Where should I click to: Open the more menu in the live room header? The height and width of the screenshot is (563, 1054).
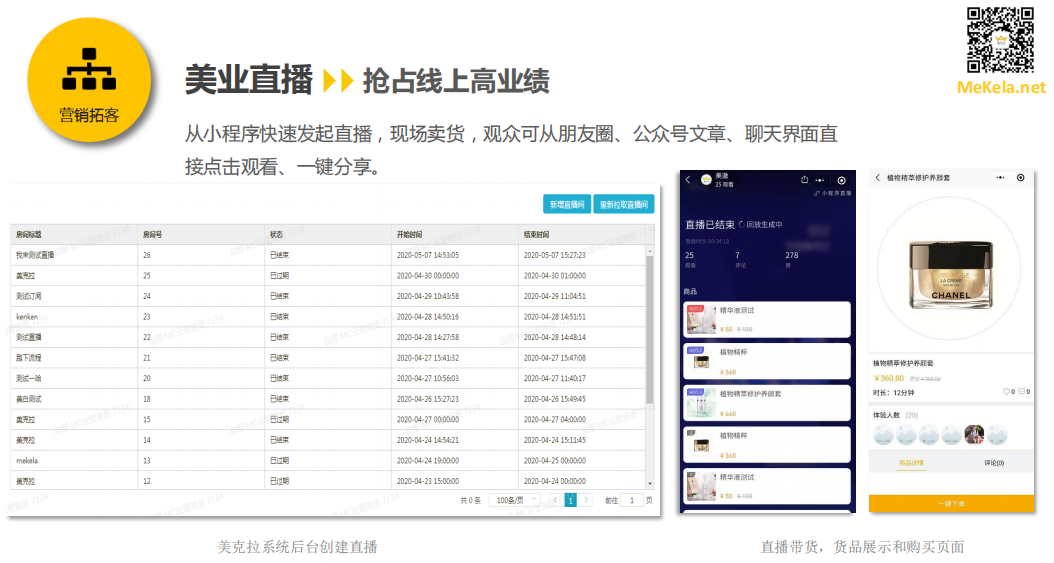[820, 180]
